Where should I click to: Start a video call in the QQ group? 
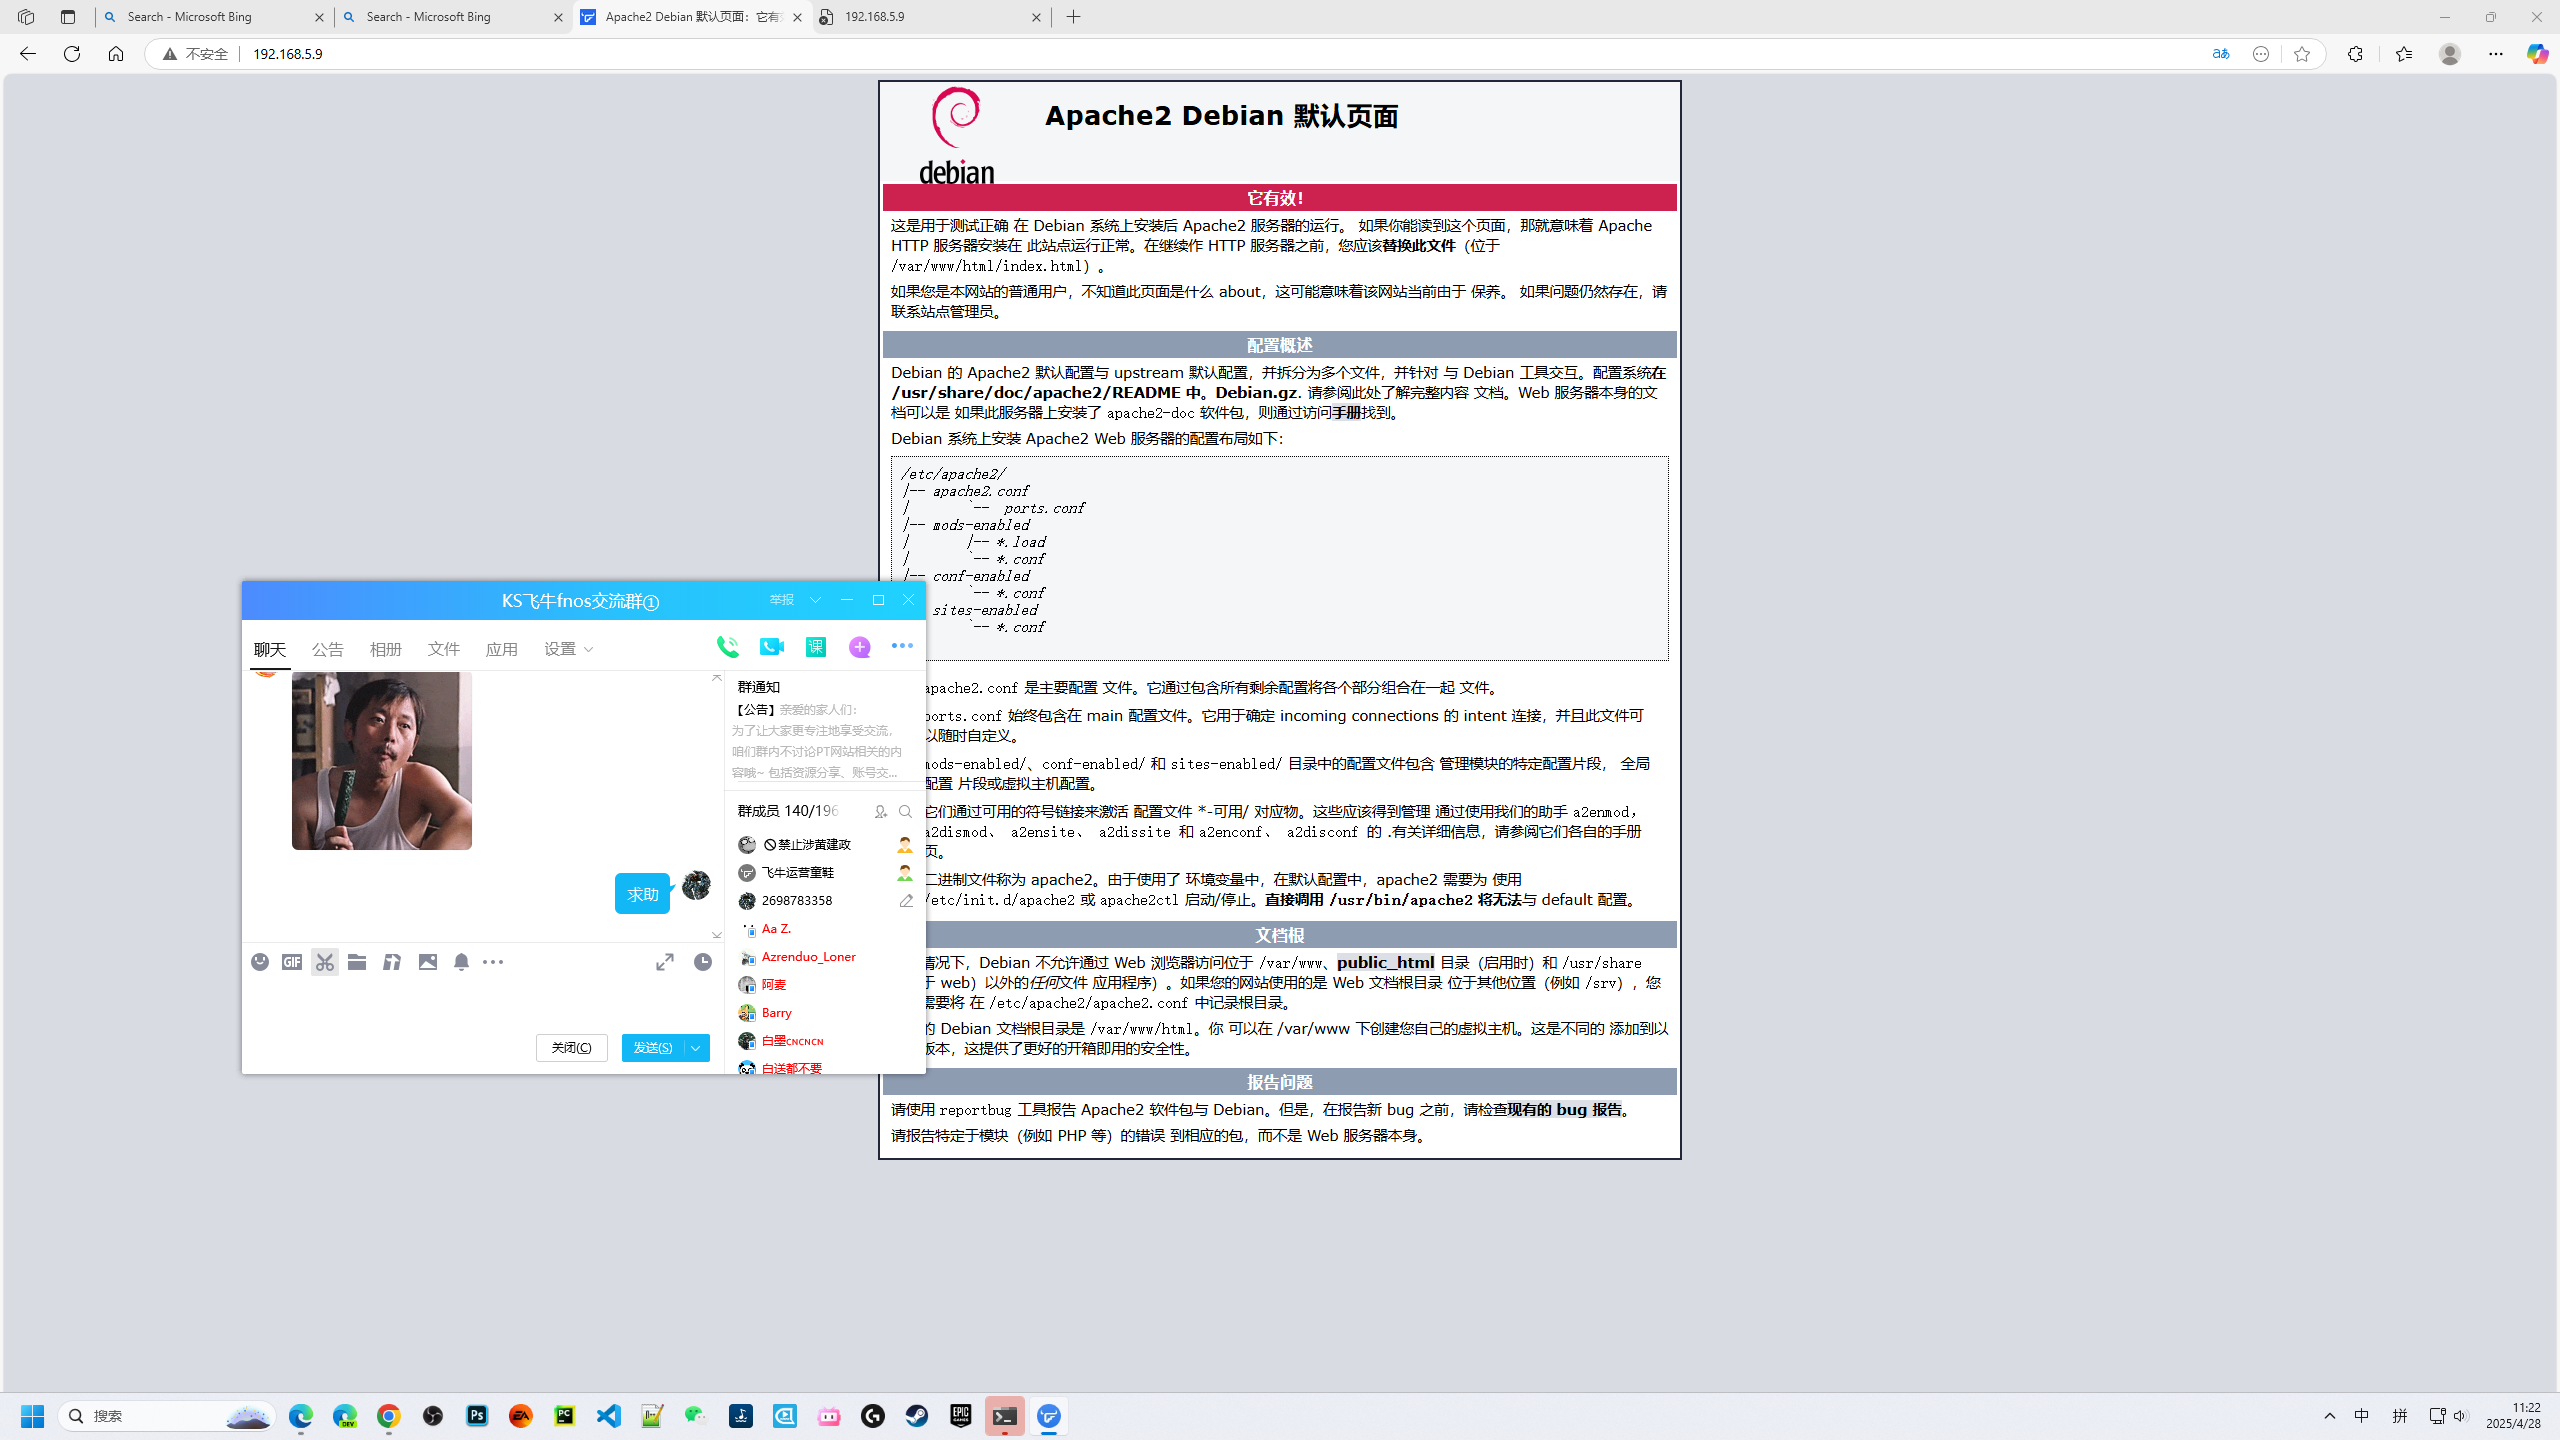click(x=772, y=647)
